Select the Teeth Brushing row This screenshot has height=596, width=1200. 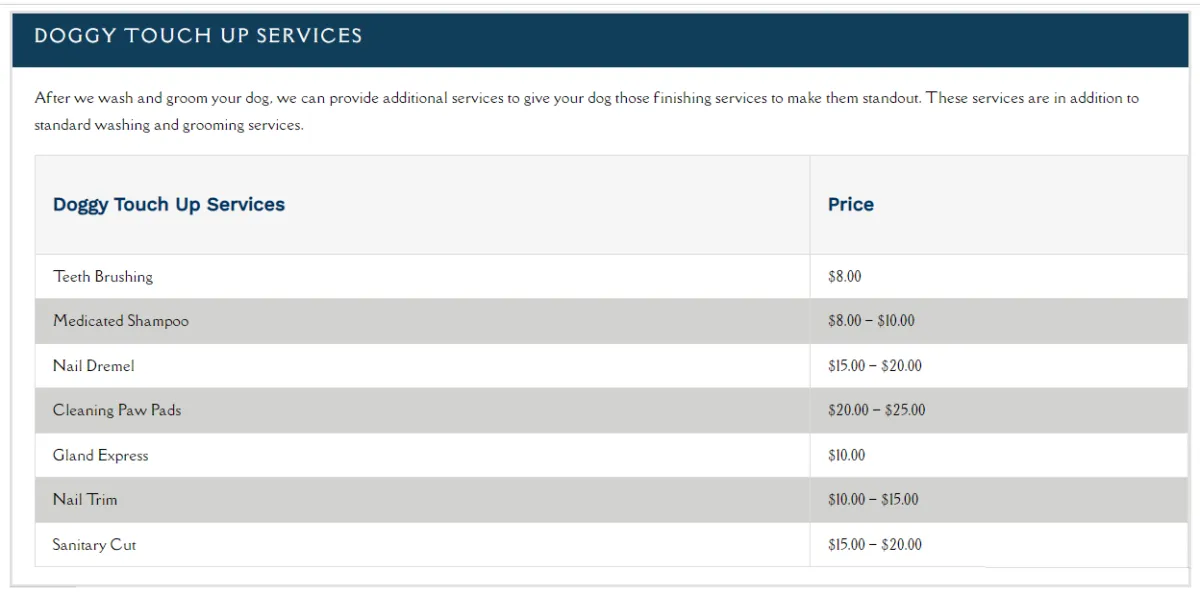[x=612, y=276]
